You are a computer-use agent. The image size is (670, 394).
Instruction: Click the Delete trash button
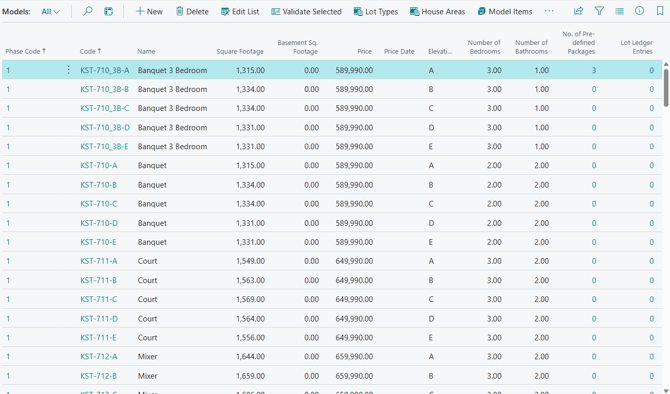(x=192, y=12)
